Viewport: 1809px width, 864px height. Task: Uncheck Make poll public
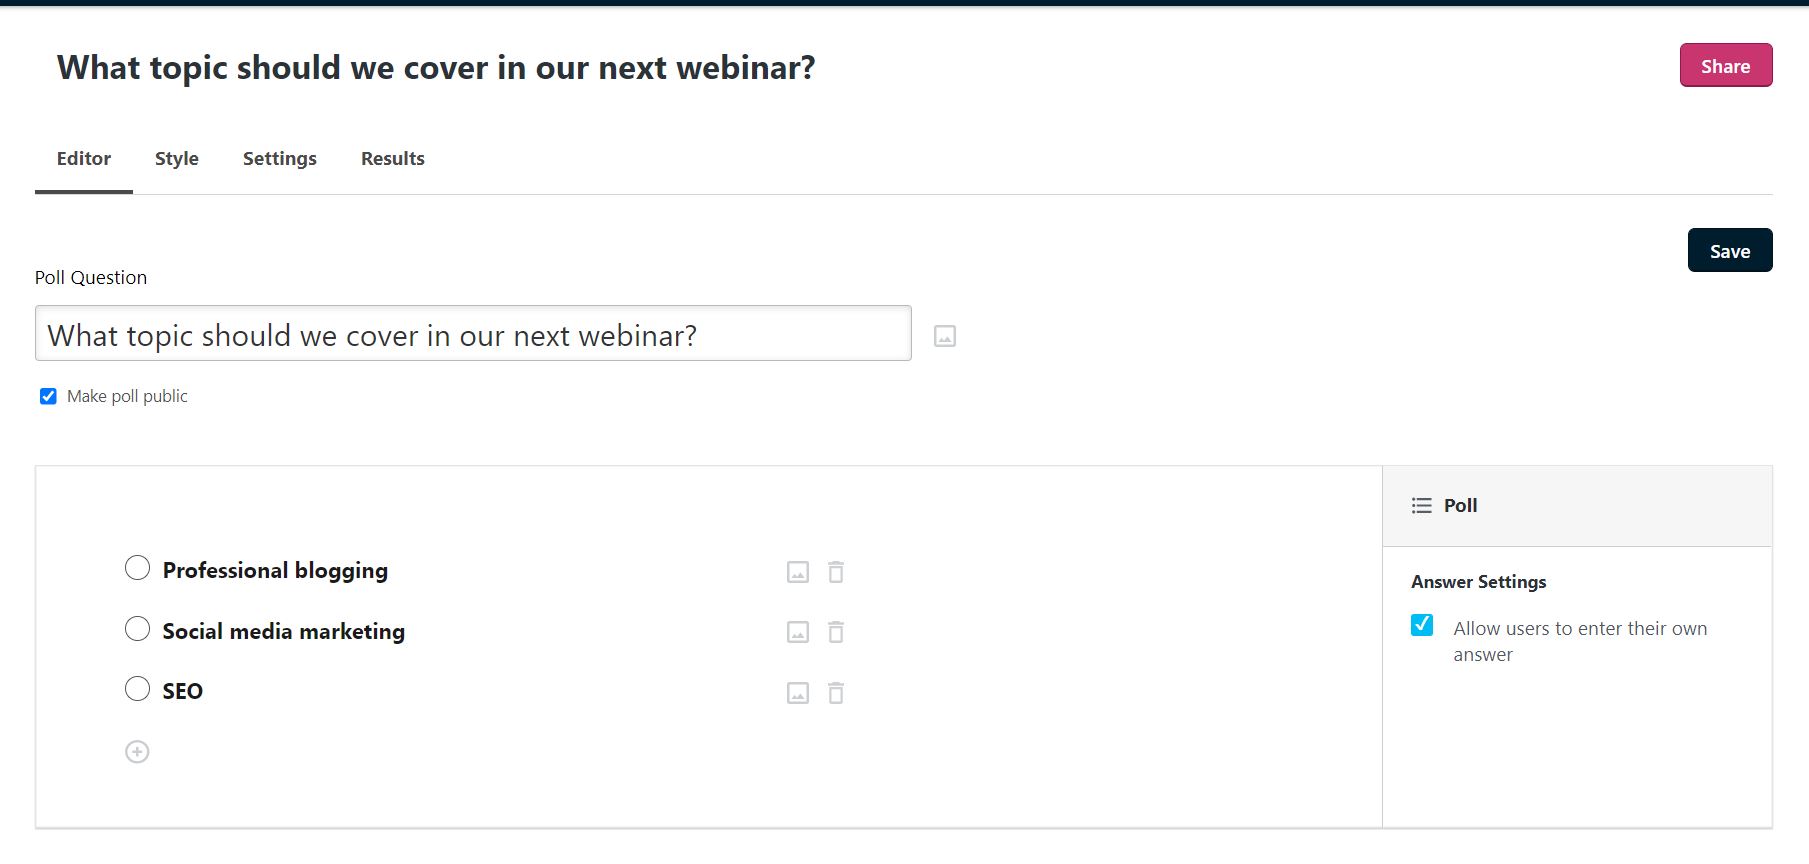tap(47, 396)
